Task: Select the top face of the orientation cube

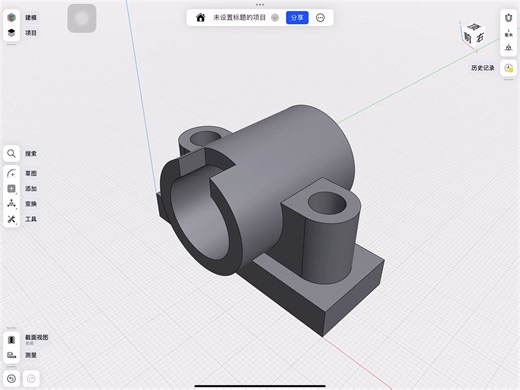Action: coord(474,27)
